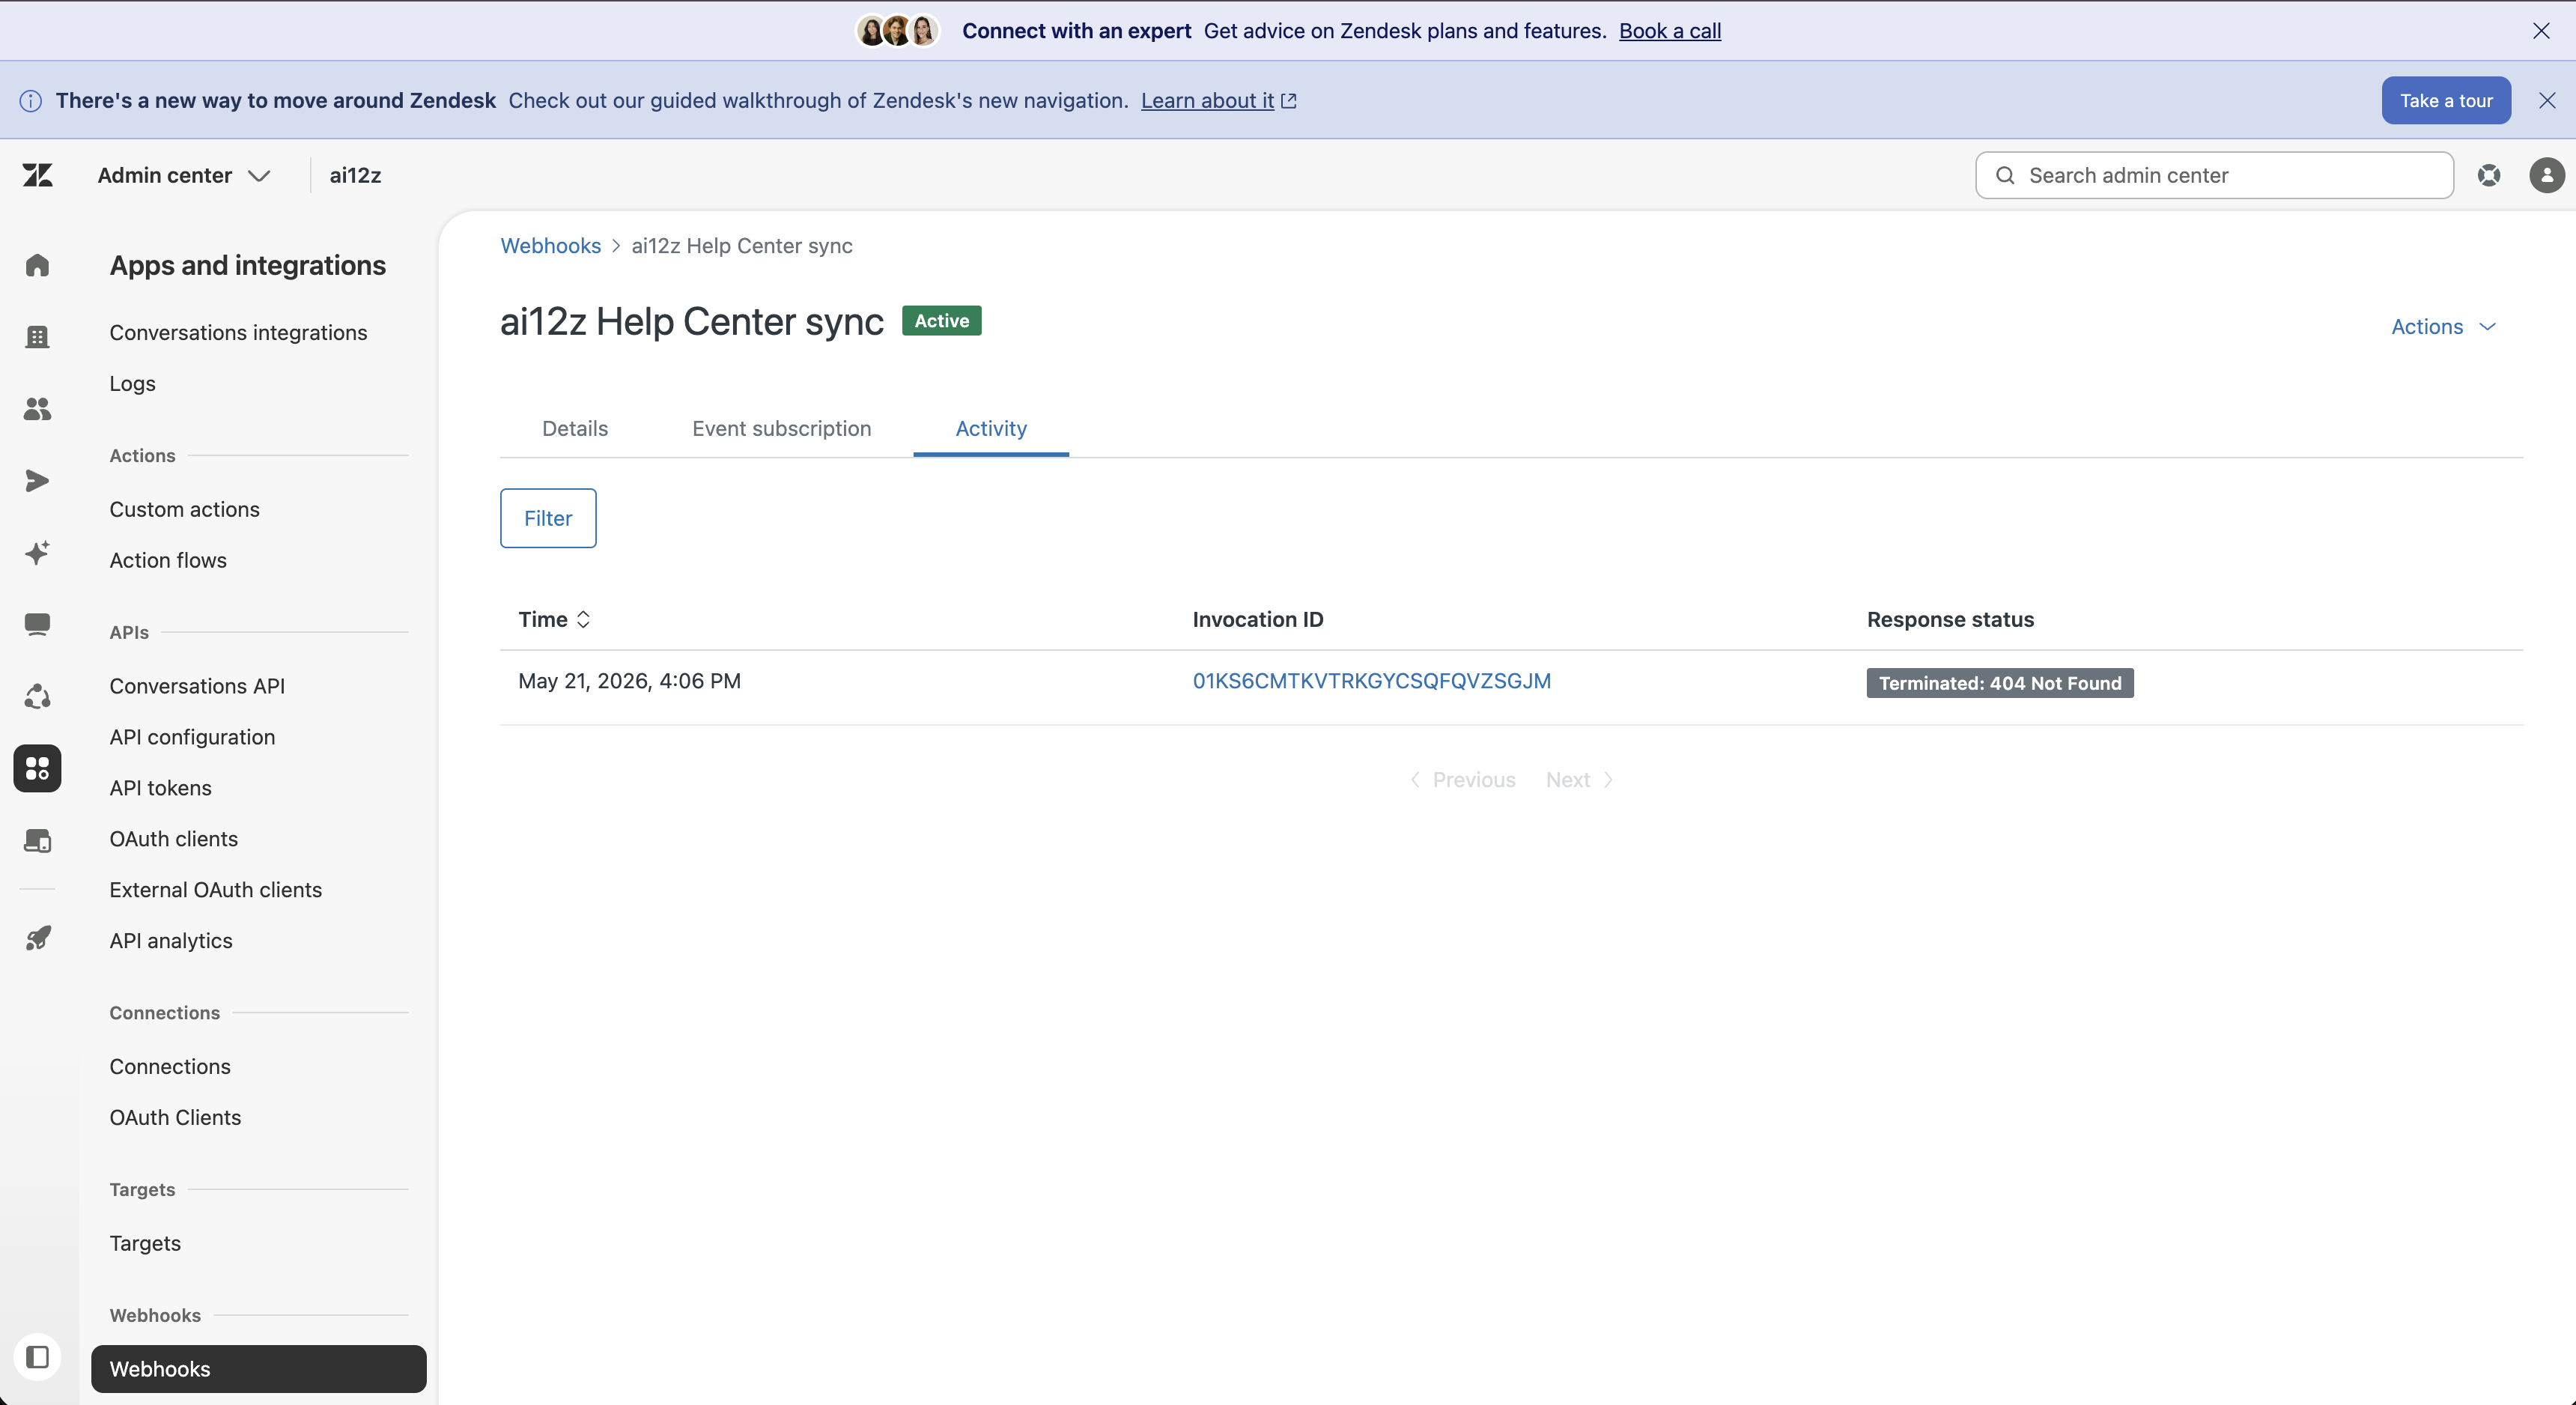This screenshot has width=2576, height=1405.
Task: Open the People icon in the sidebar
Action: click(x=37, y=409)
